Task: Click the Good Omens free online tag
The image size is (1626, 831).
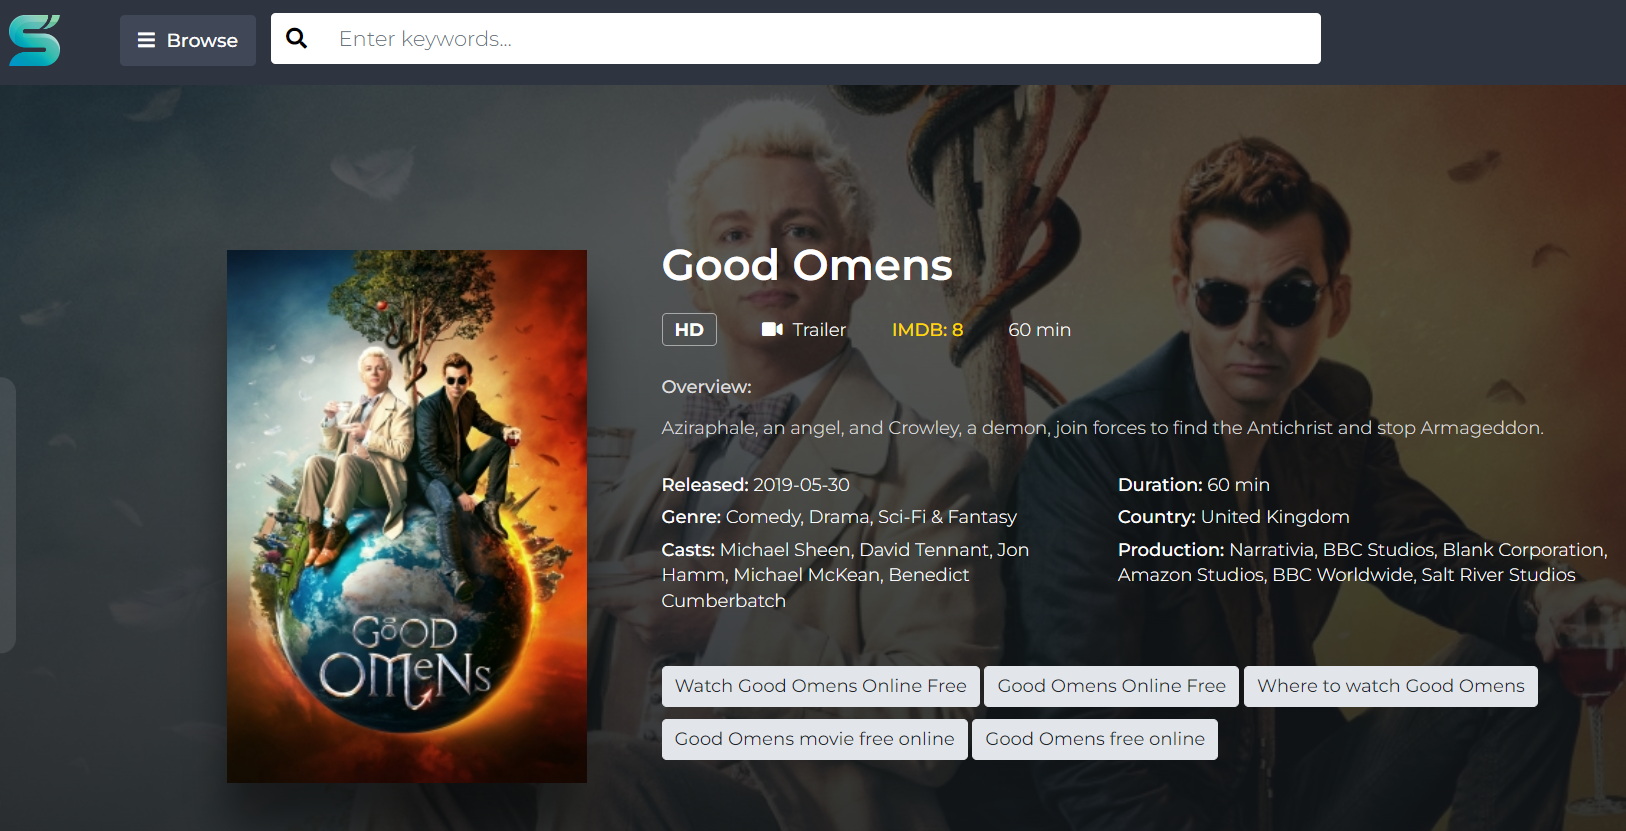Action: [1094, 739]
